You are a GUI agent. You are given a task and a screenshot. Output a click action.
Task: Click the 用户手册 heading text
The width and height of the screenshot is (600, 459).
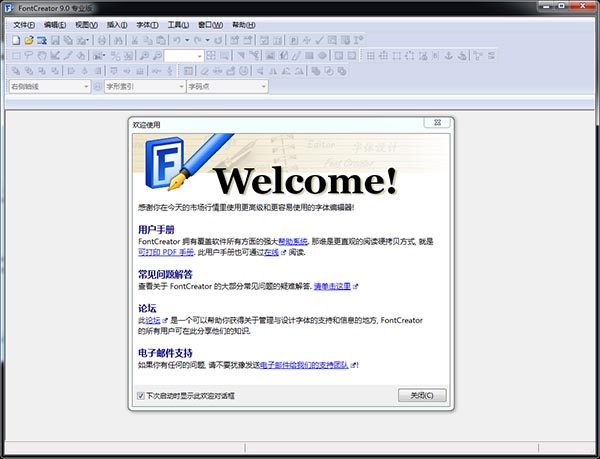point(156,230)
